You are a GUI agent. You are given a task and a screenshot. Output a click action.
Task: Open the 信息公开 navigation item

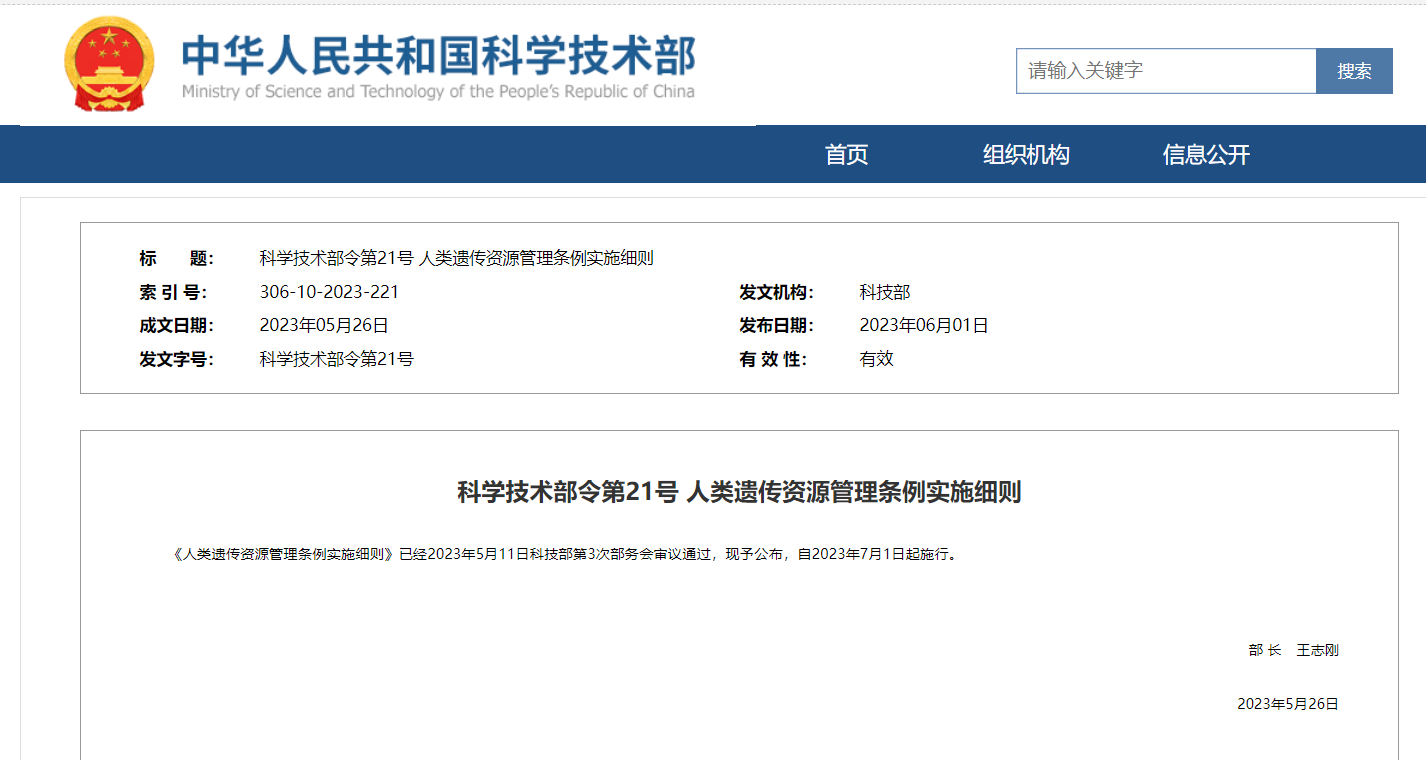1204,154
